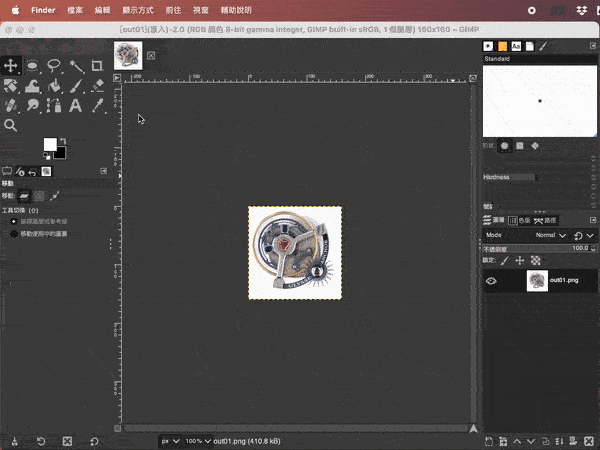The width and height of the screenshot is (600, 450).
Task: Select the second tool toggle radio option
Action: [x=14, y=233]
